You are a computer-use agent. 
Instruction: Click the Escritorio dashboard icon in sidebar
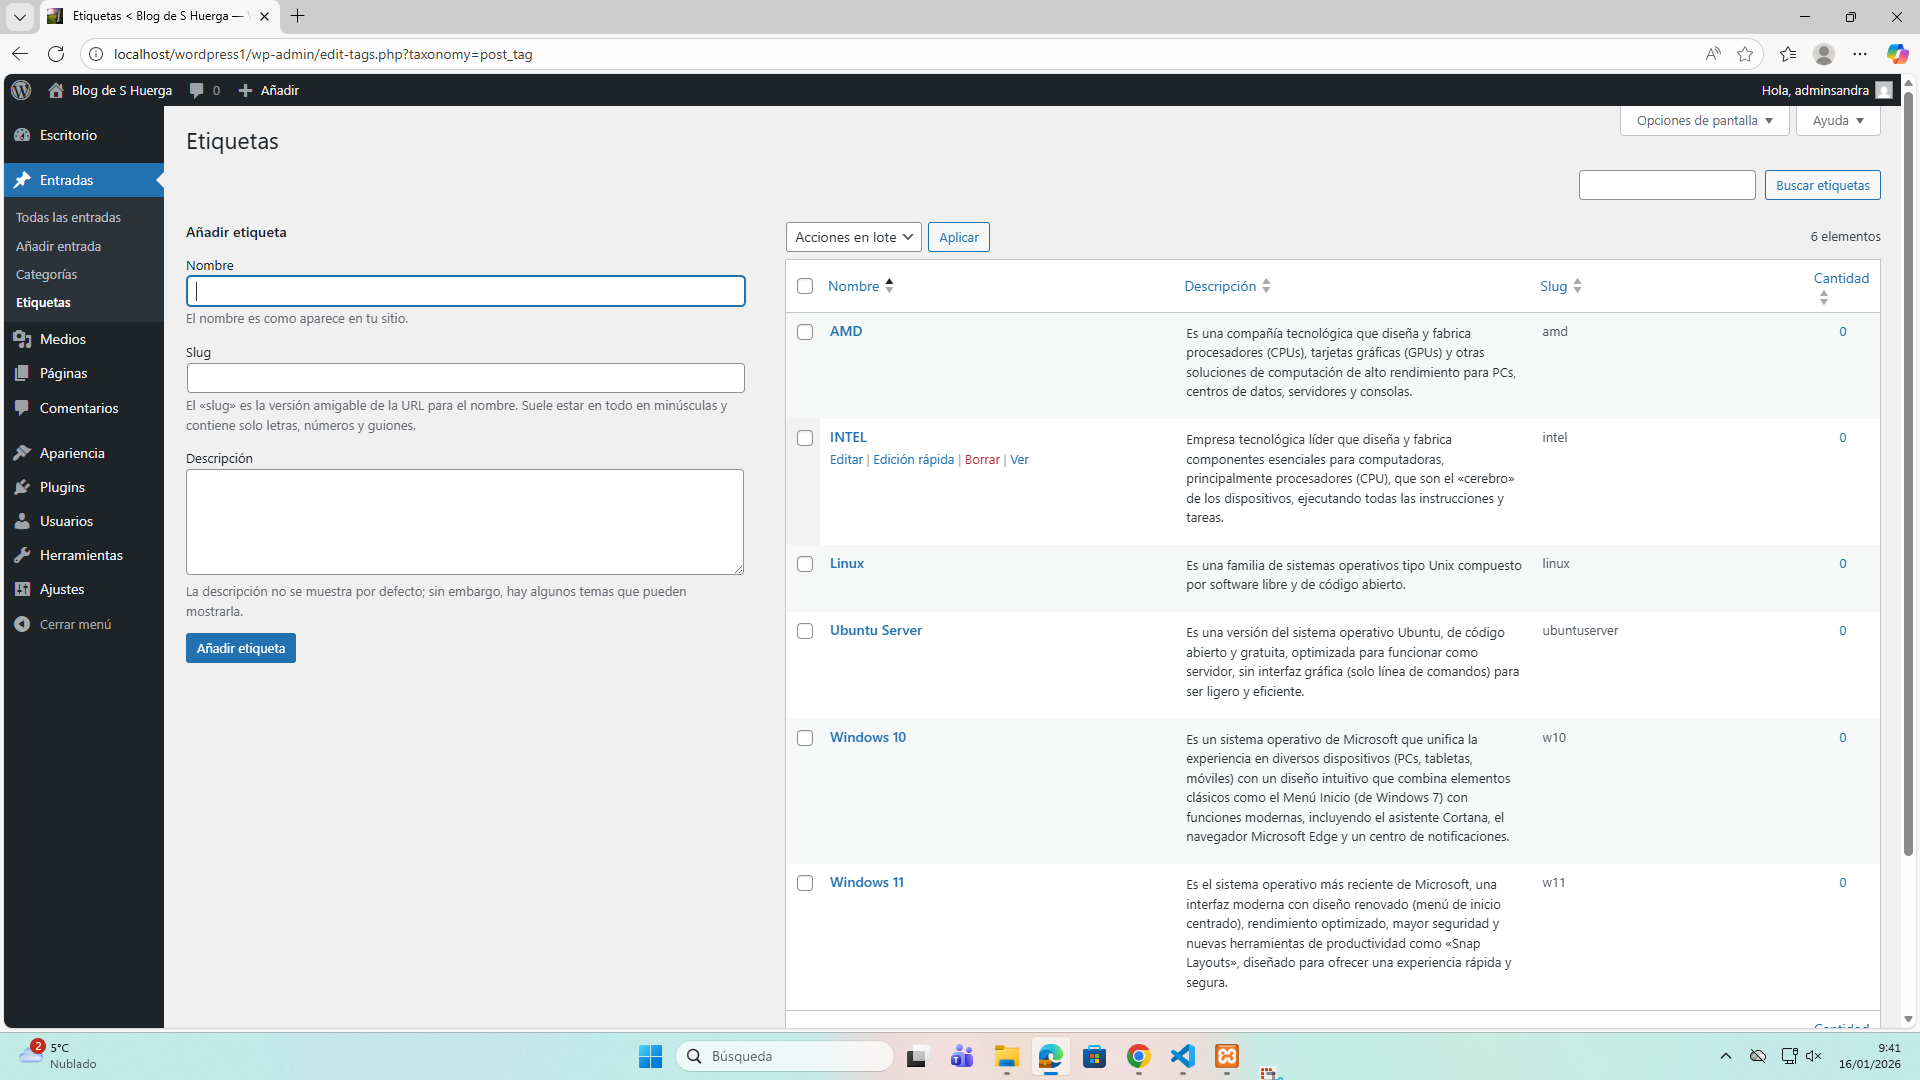pos(22,135)
